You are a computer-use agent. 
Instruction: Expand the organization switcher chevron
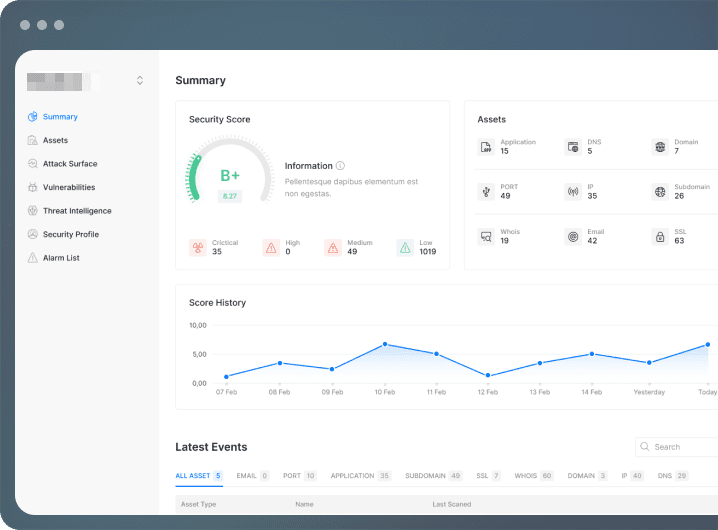(140, 81)
